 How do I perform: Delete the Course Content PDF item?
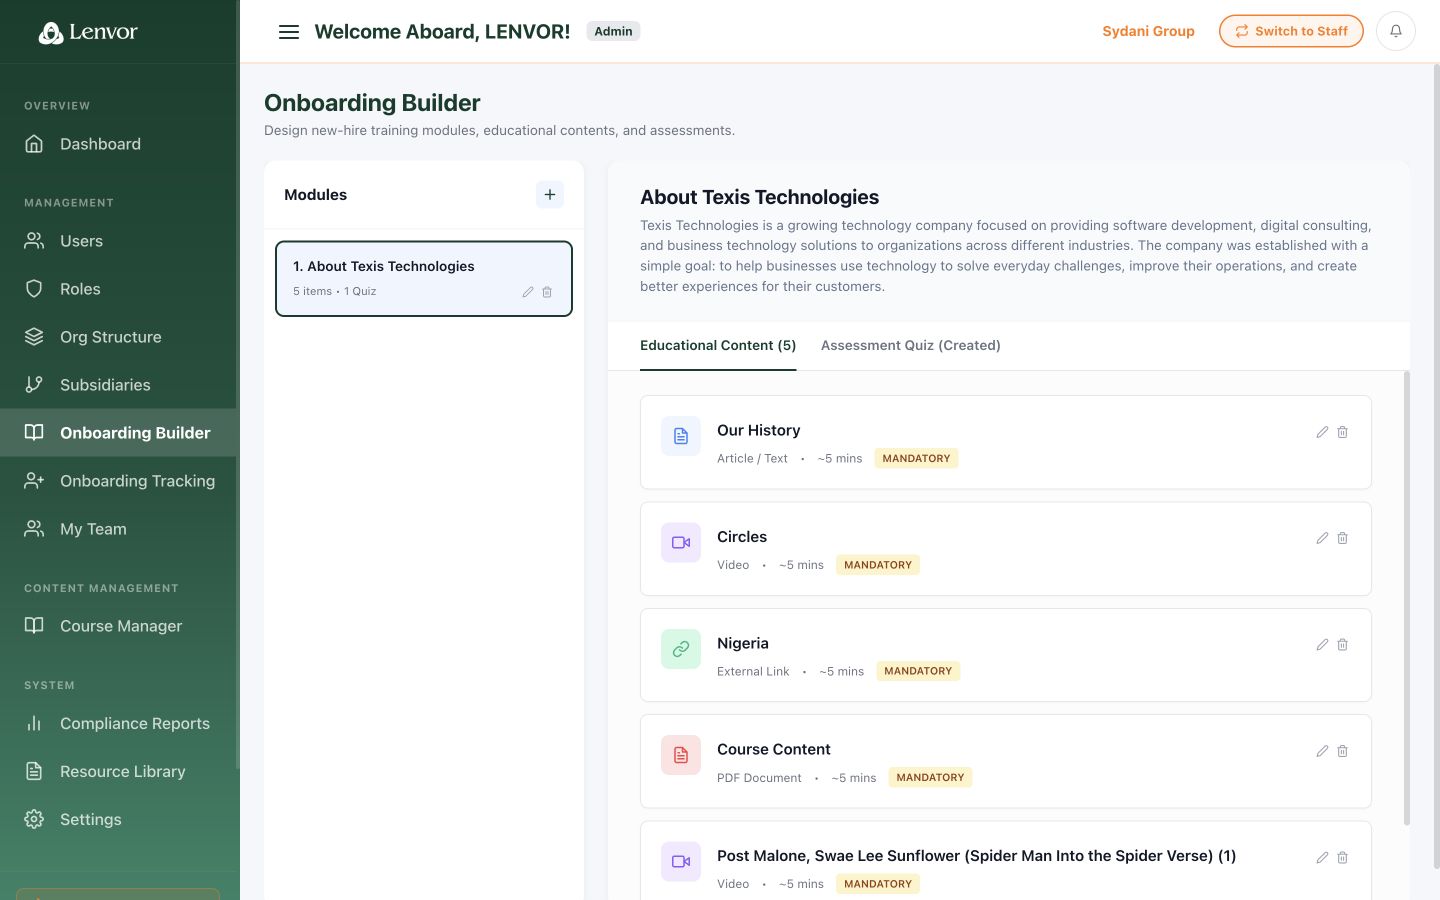point(1343,751)
